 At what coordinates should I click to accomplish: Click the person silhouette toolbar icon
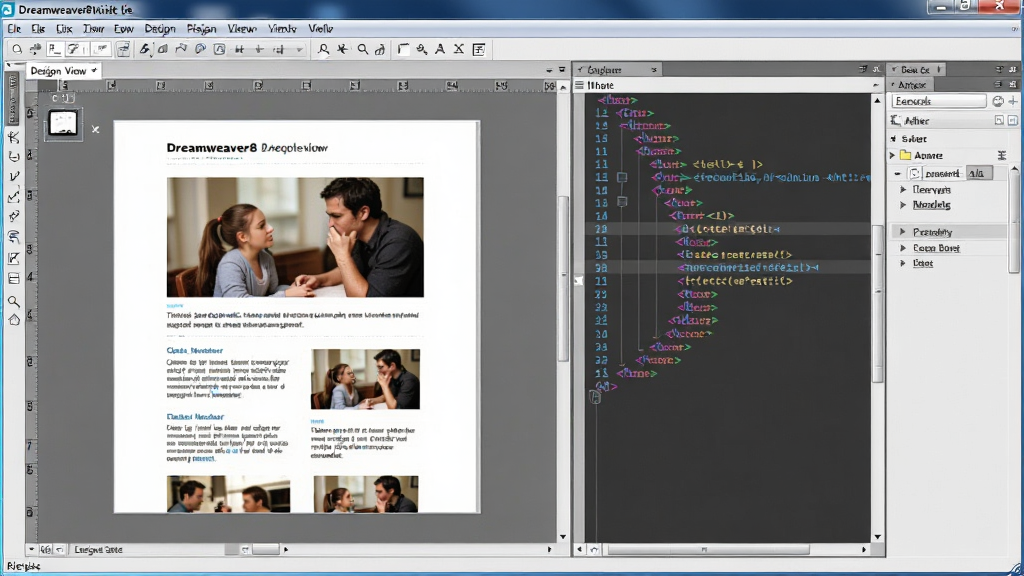click(x=323, y=50)
